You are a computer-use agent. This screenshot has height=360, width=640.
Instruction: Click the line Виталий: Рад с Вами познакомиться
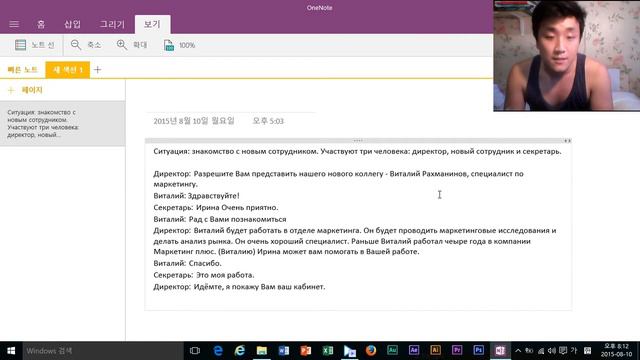[220, 219]
